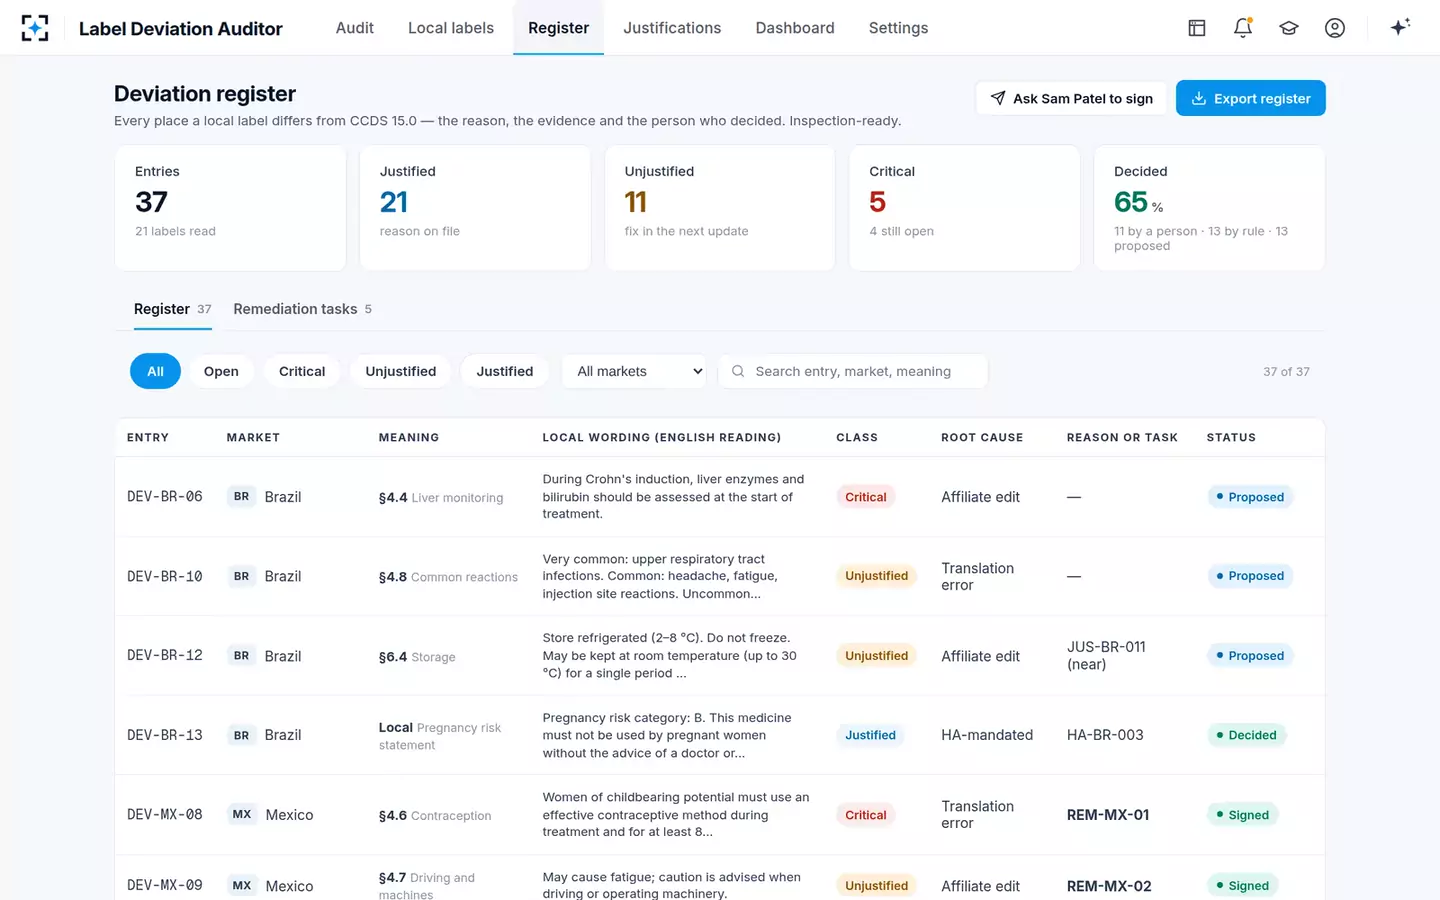Open the AI sparkle assistant icon
Viewport: 1440px width, 900px height.
point(1400,27)
